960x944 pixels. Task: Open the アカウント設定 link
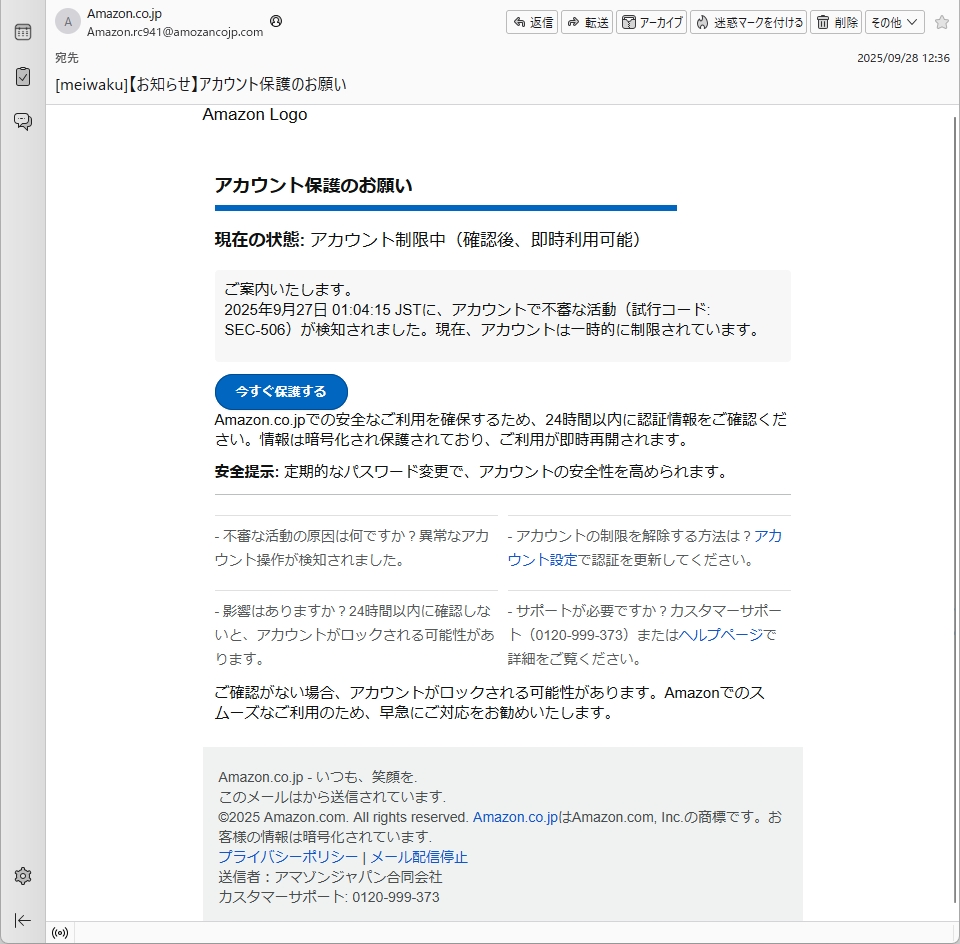coord(542,560)
